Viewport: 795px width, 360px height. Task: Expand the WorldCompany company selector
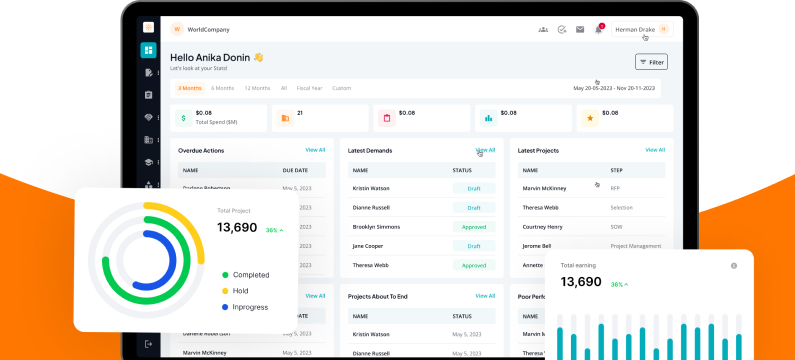(200, 29)
